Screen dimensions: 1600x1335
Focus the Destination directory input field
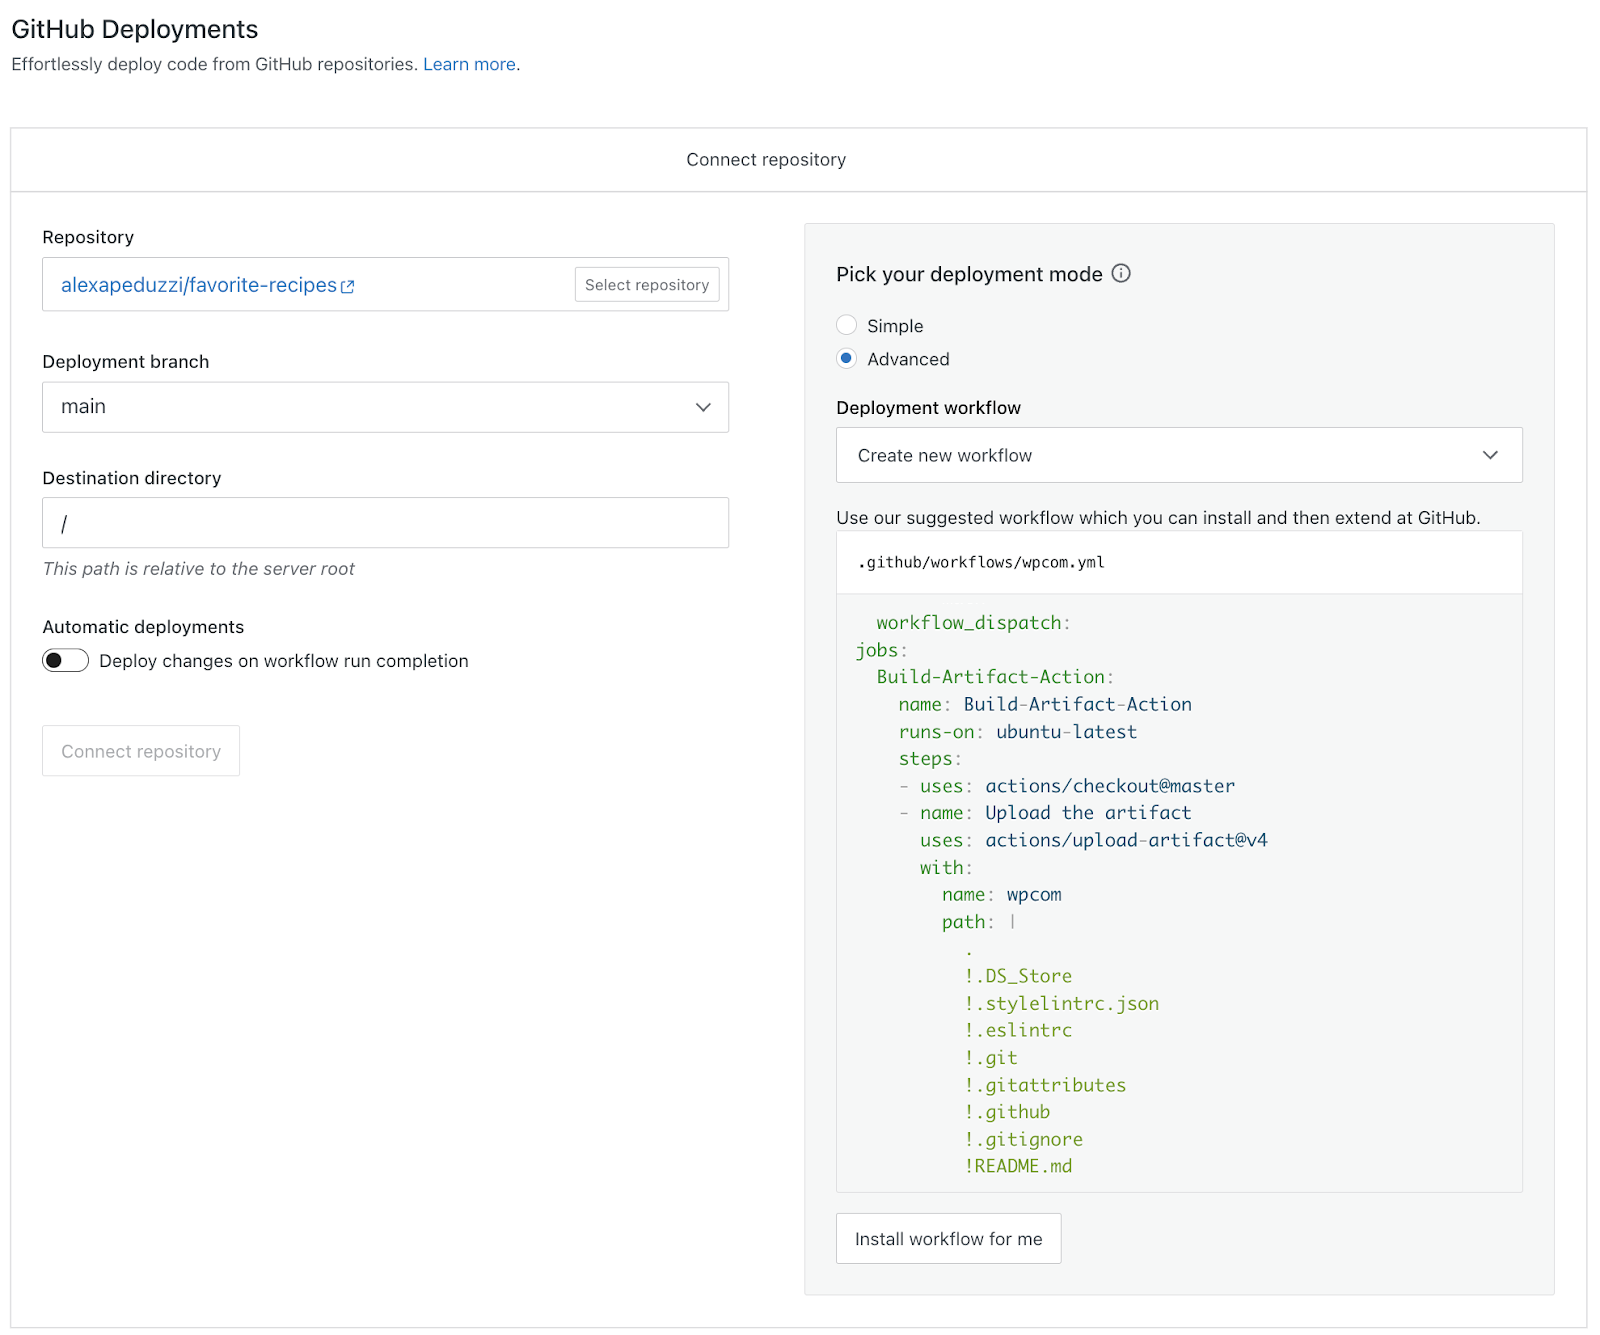[385, 523]
